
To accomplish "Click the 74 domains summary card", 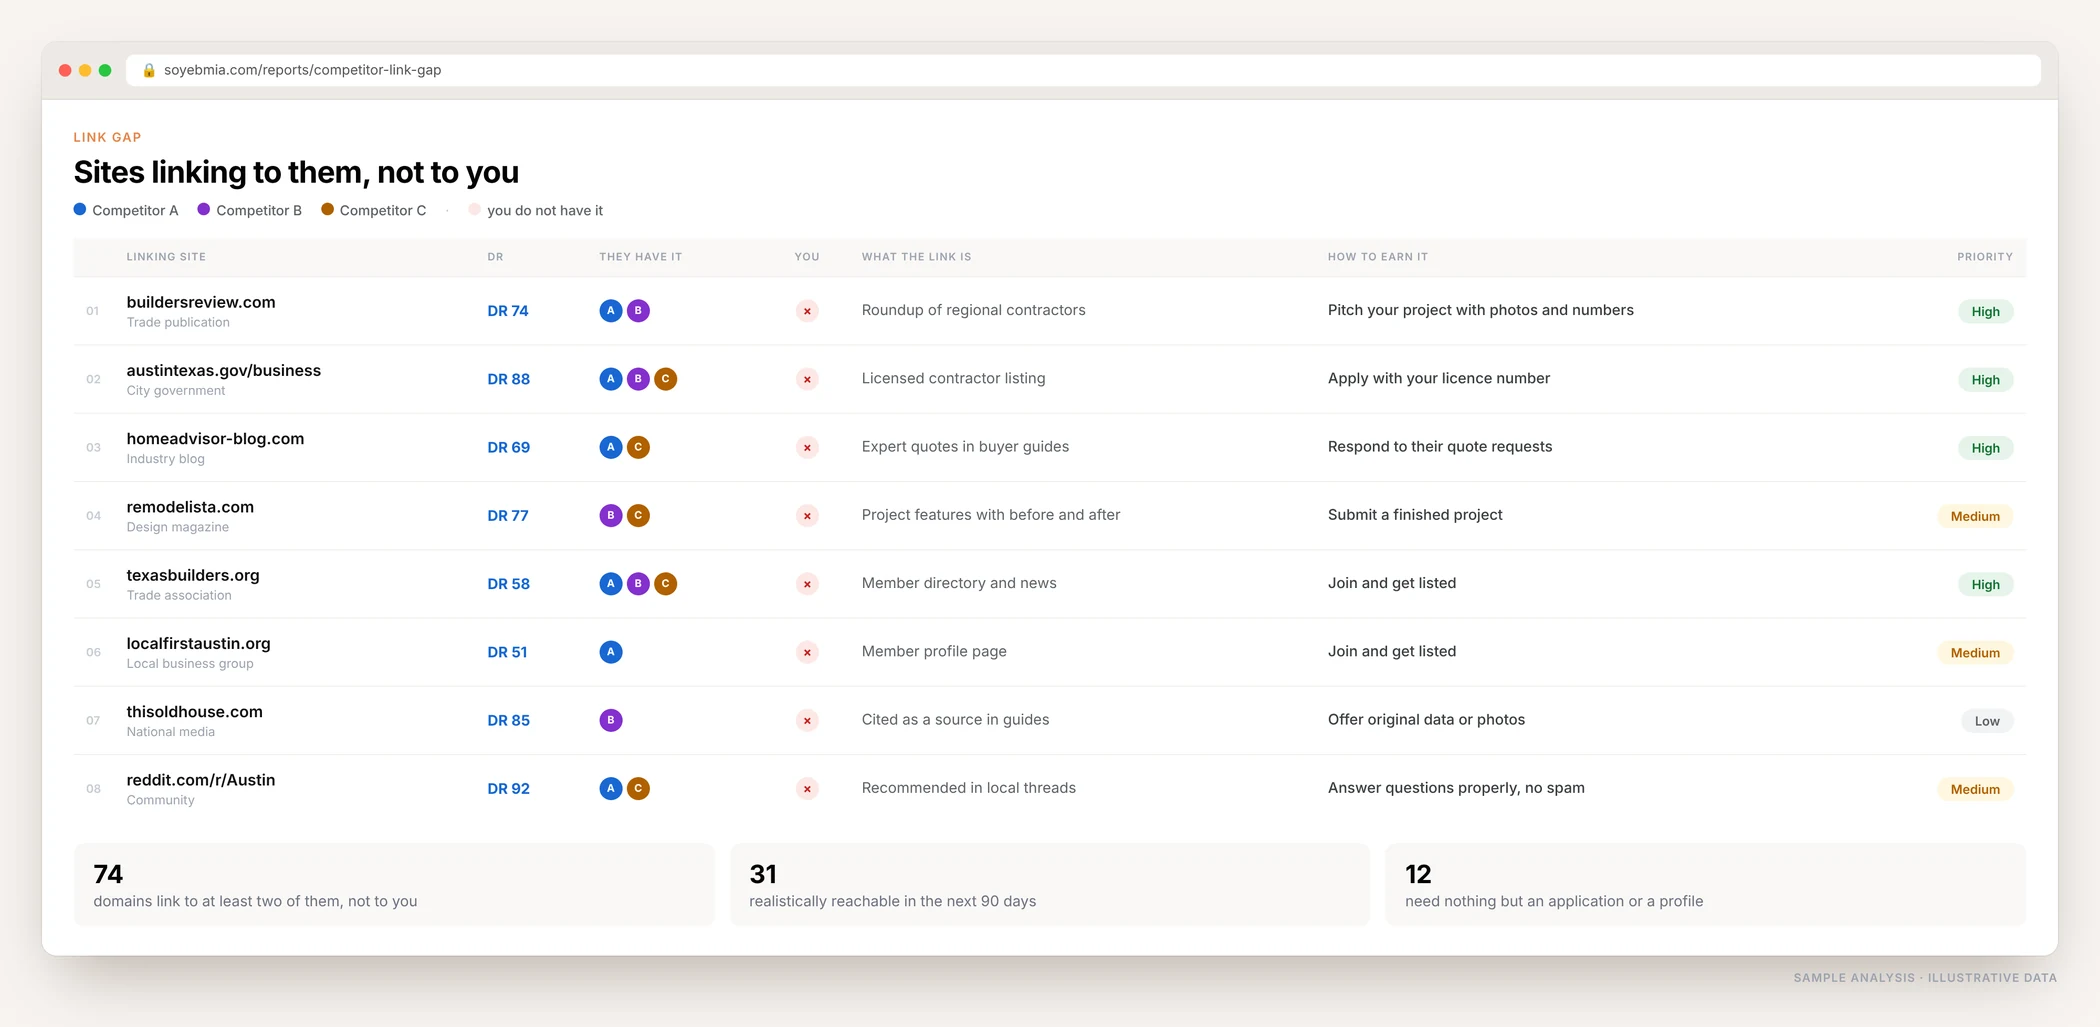I will tap(394, 885).
